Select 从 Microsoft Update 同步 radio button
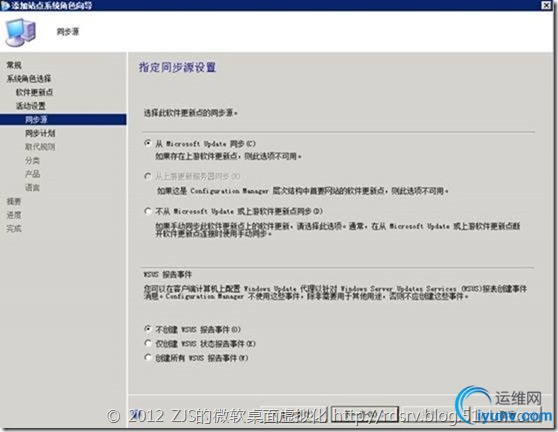The image size is (558, 432). coord(148,143)
